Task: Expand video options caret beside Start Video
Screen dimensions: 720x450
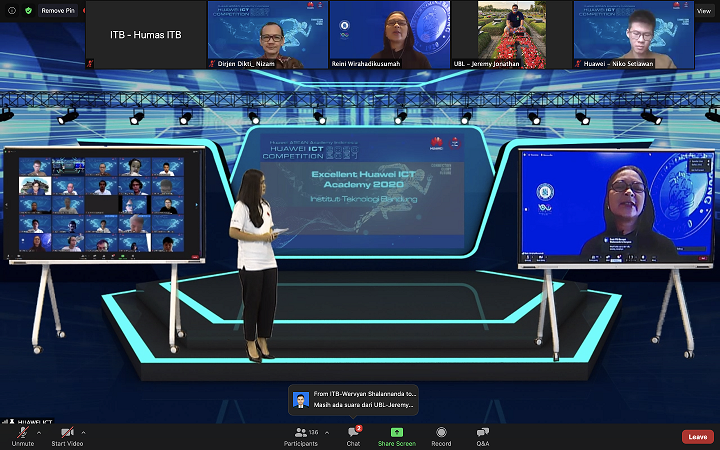Action: tap(83, 433)
